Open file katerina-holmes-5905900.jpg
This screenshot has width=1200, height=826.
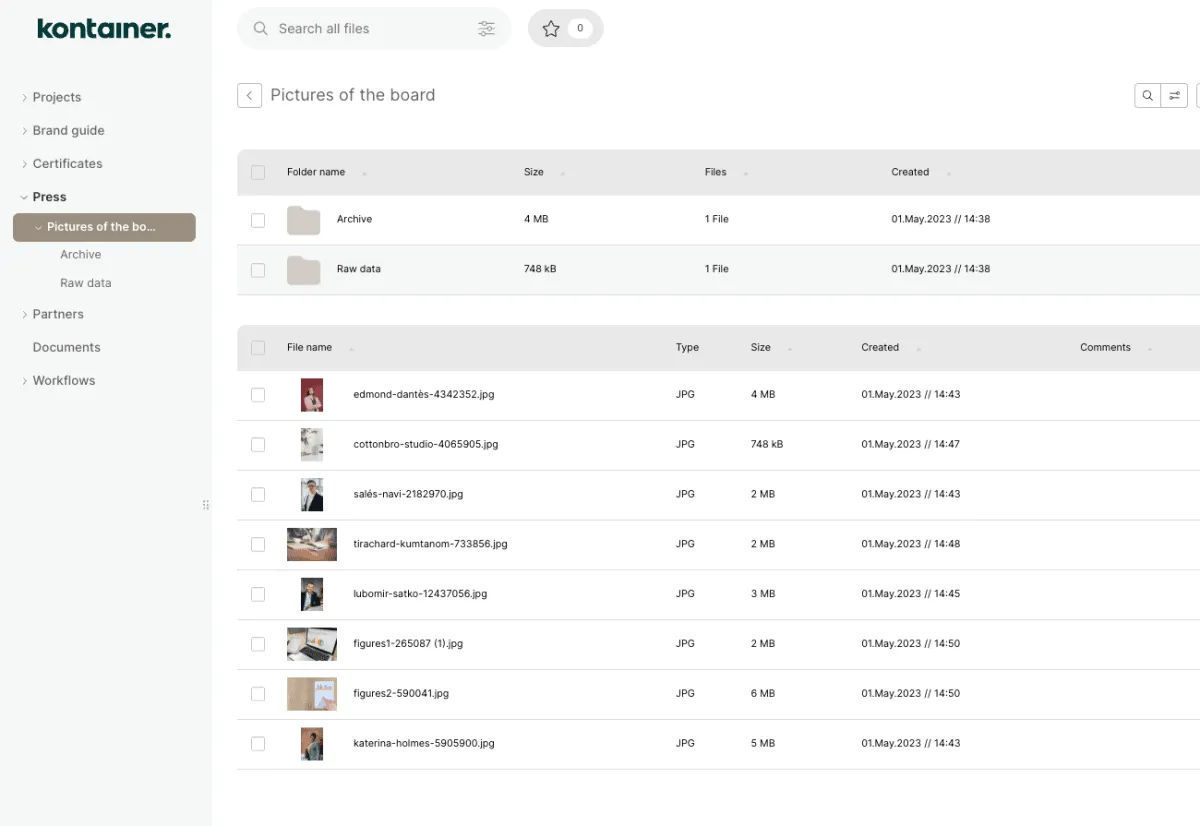[x=424, y=744]
